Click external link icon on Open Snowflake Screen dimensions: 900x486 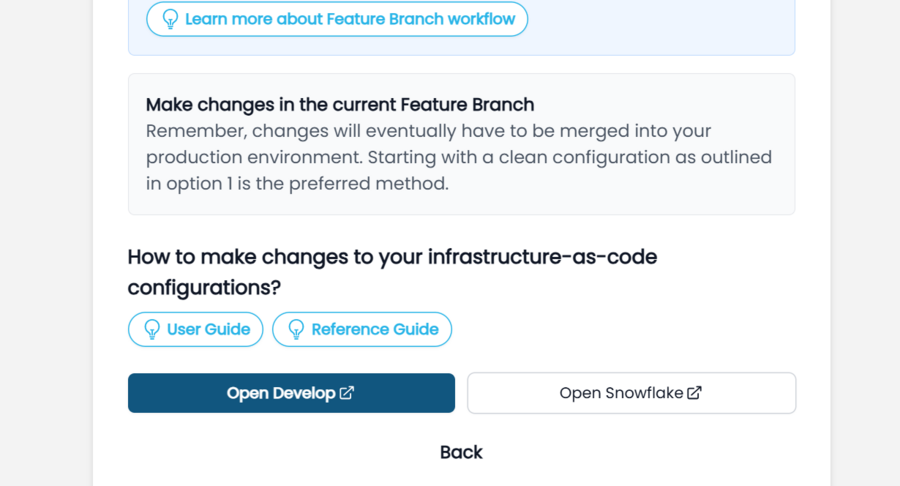pos(695,392)
